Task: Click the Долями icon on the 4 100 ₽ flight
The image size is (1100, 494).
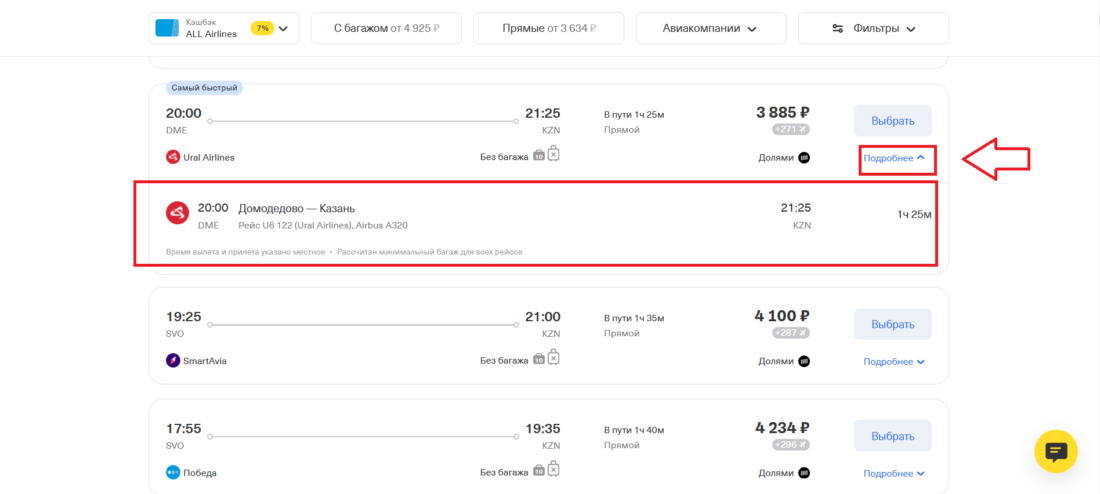Action: [x=804, y=361]
